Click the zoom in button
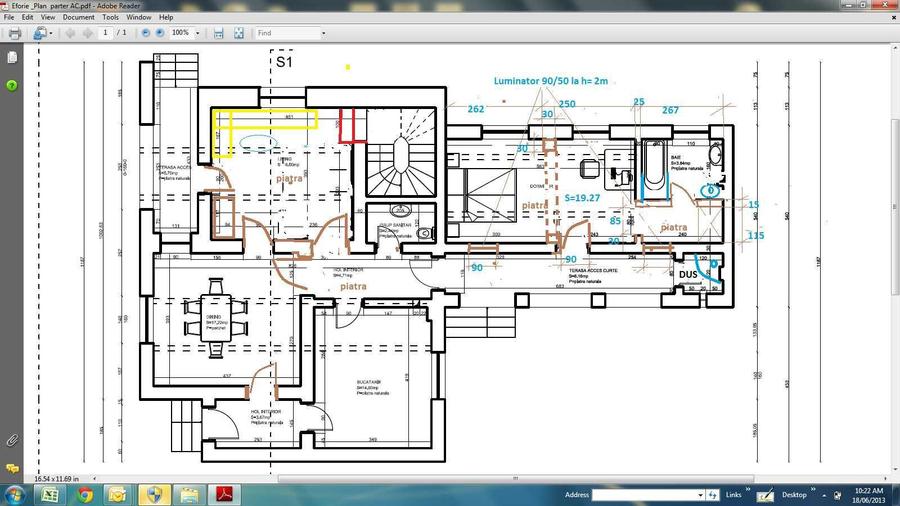 (161, 33)
